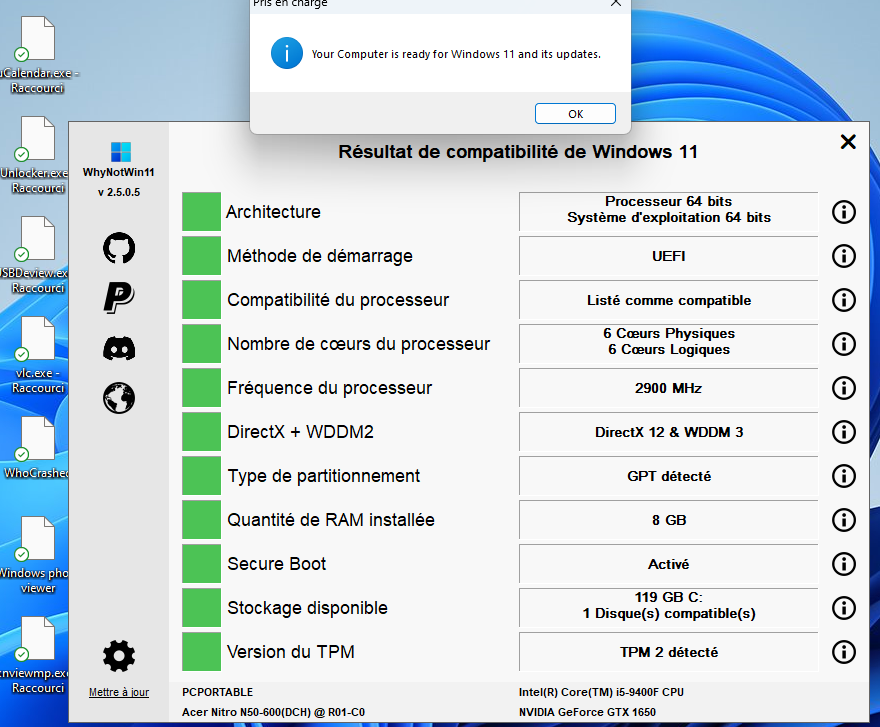This screenshot has width=880, height=727.
Task: Show info for Architecture row
Action: click(x=844, y=212)
